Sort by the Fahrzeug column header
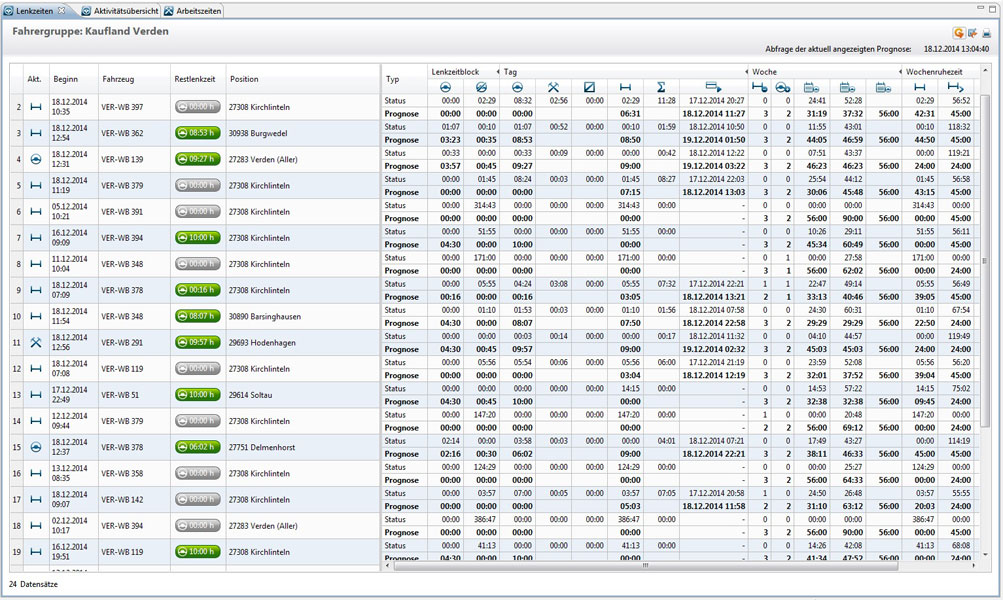Viewport: 1003px width, 600px height. [x=120, y=78]
